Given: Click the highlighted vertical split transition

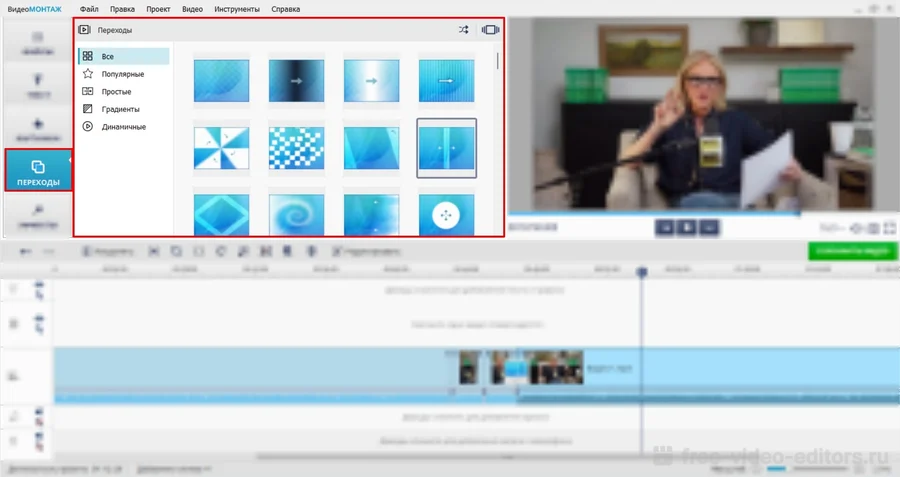Looking at the screenshot, I should coord(446,148).
